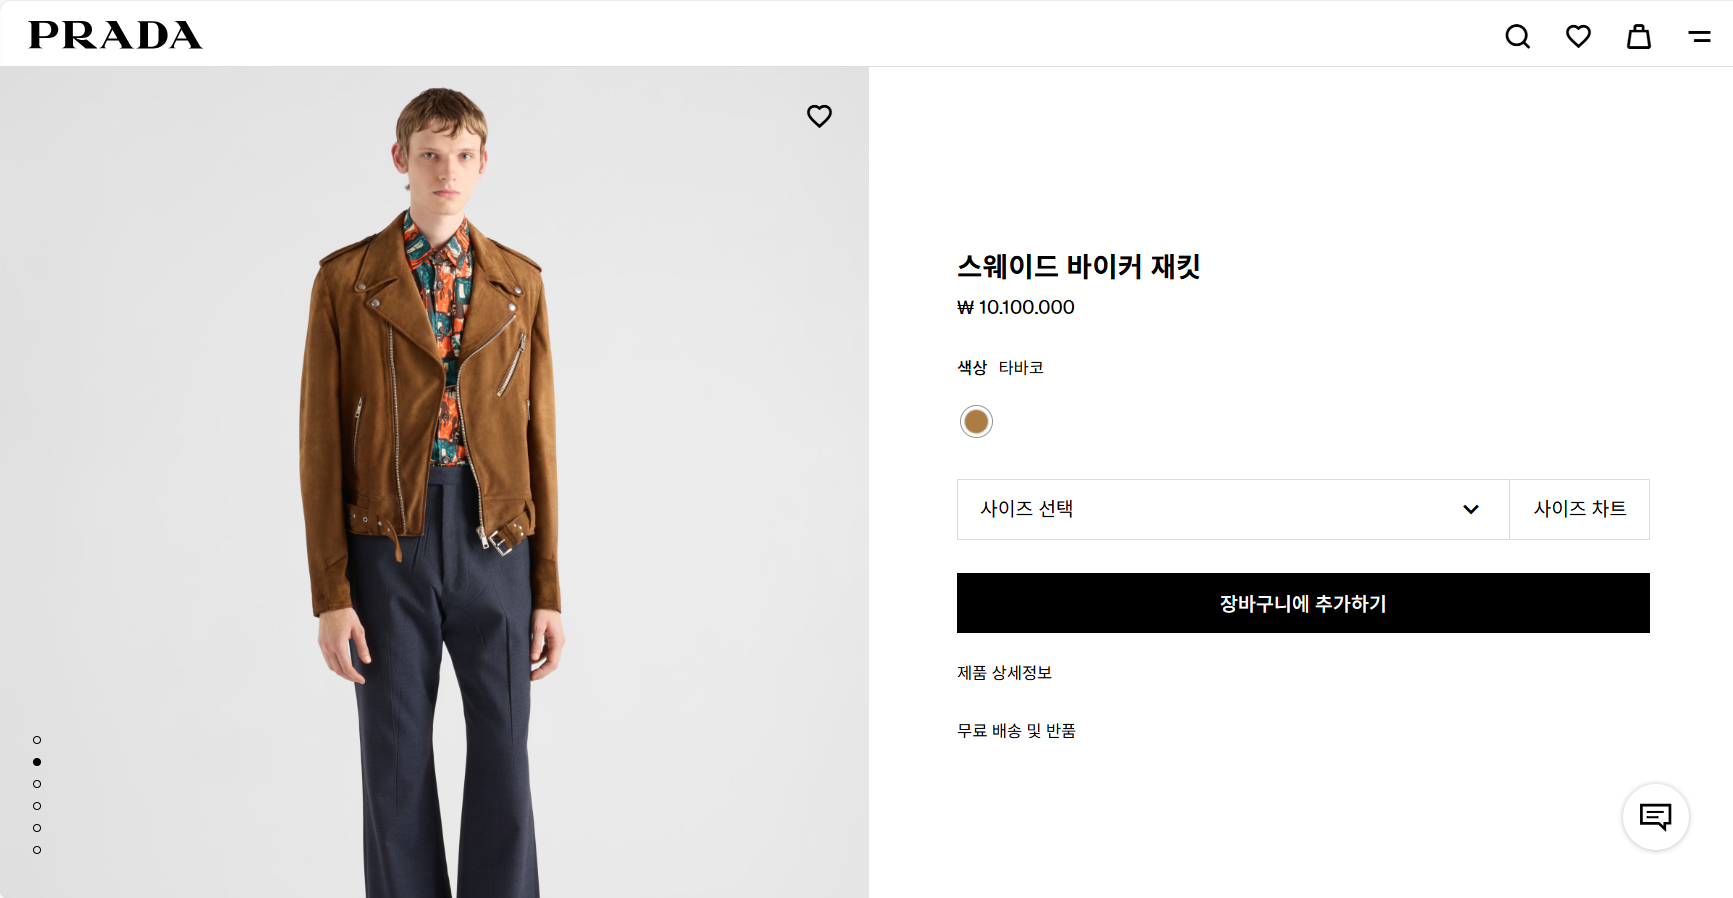Expand 무료 배송 및 반품 section
Image resolution: width=1733 pixels, height=898 pixels.
coord(1016,731)
